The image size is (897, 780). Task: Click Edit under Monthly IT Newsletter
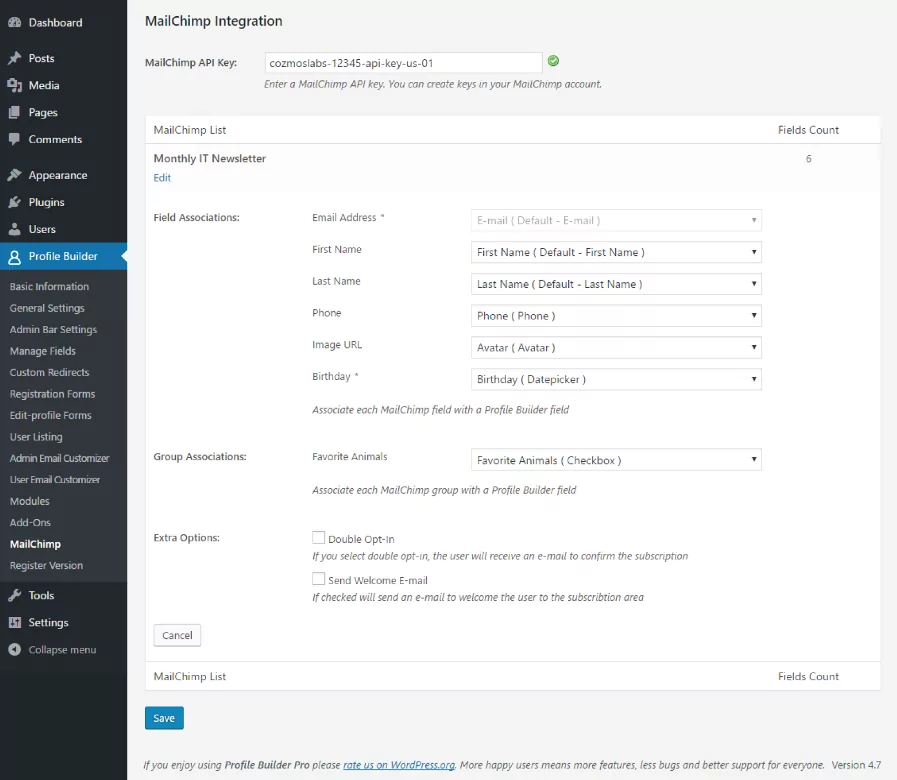pos(162,177)
